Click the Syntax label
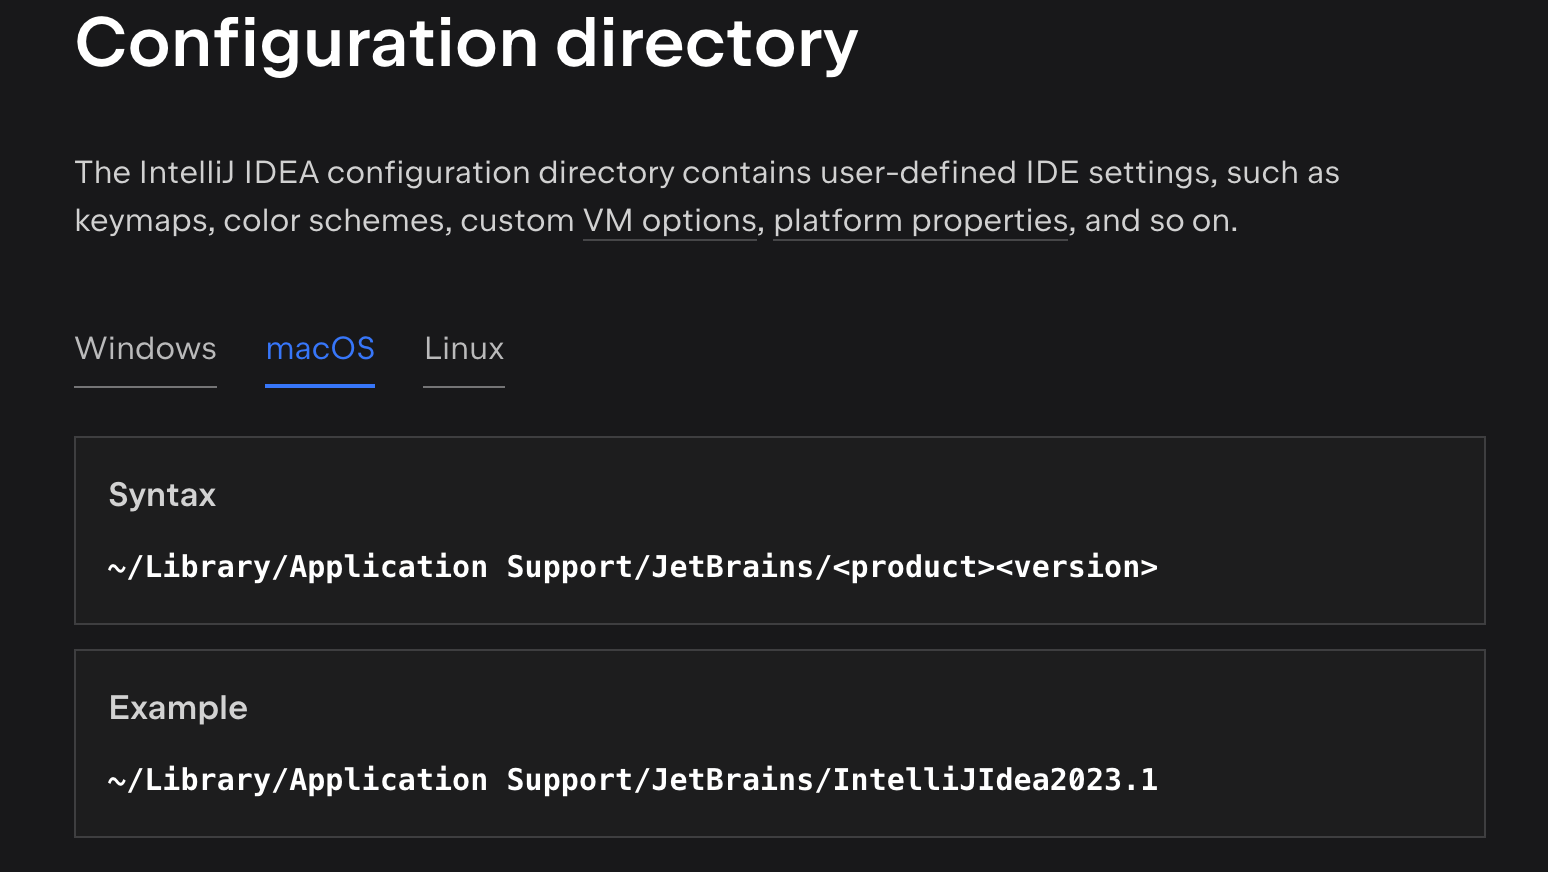Image resolution: width=1548 pixels, height=872 pixels. [162, 495]
